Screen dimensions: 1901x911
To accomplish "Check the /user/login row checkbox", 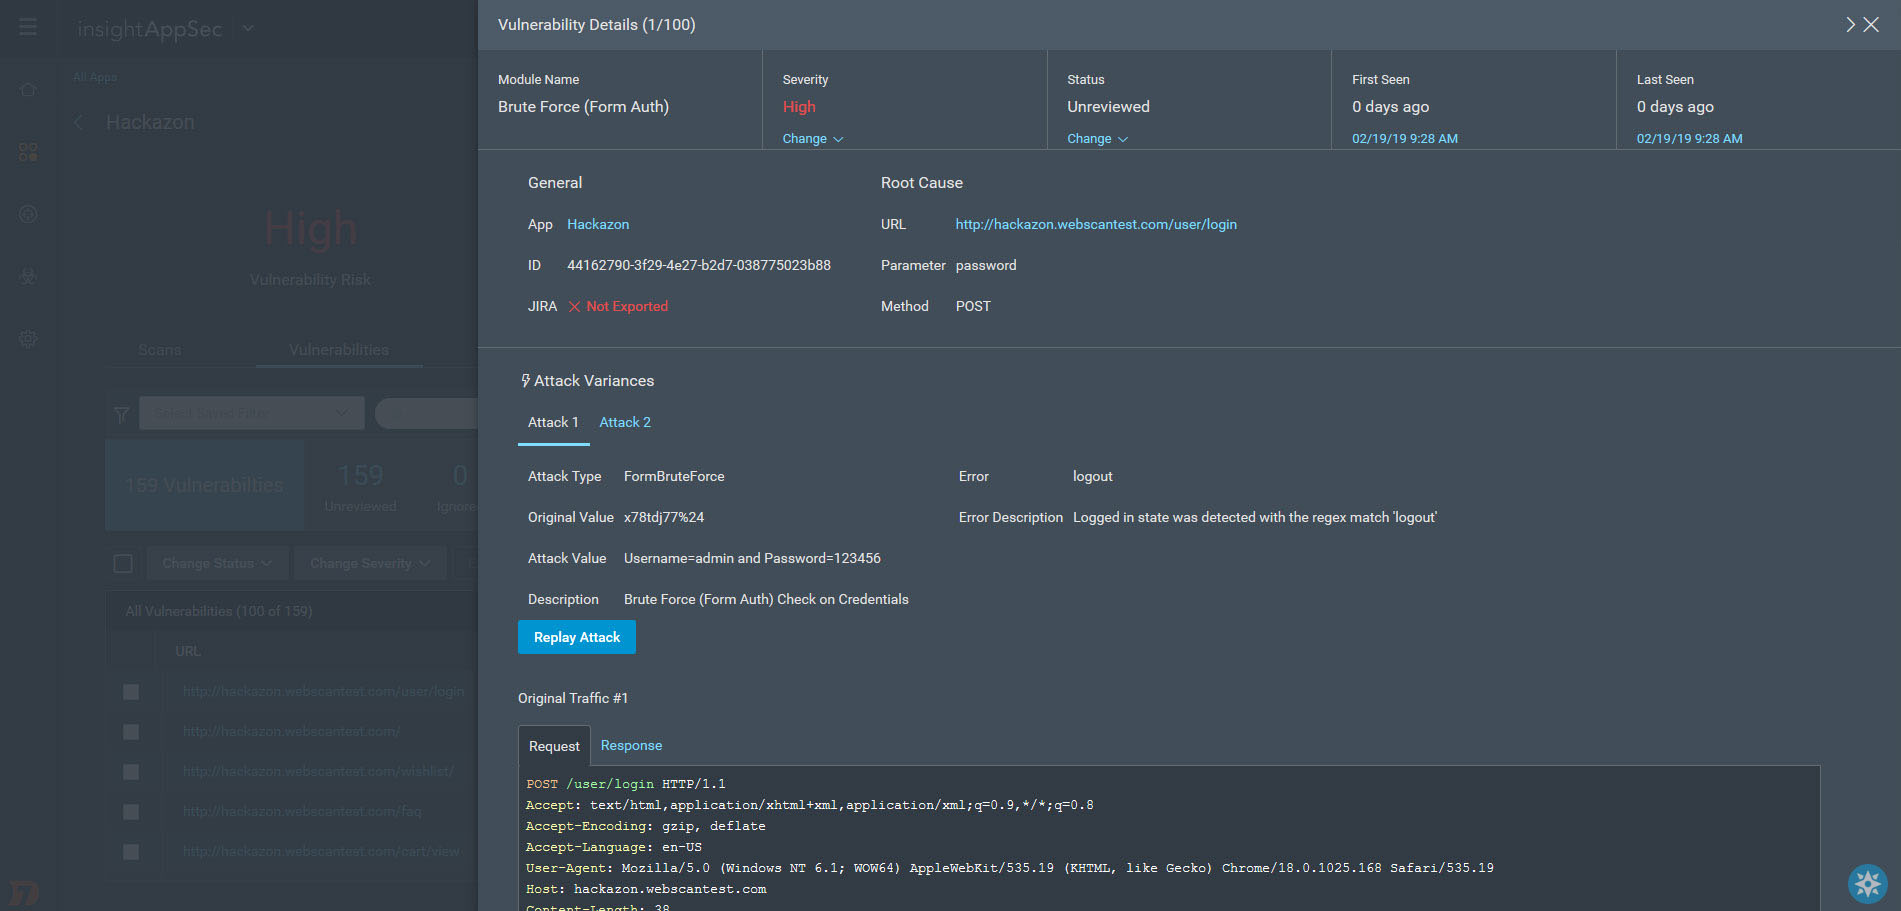I will 131,692.
